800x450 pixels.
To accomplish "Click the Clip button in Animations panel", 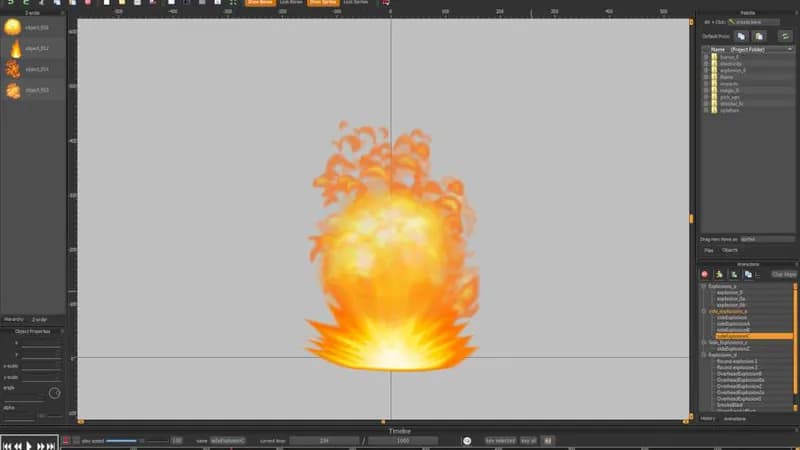I will tap(784, 274).
